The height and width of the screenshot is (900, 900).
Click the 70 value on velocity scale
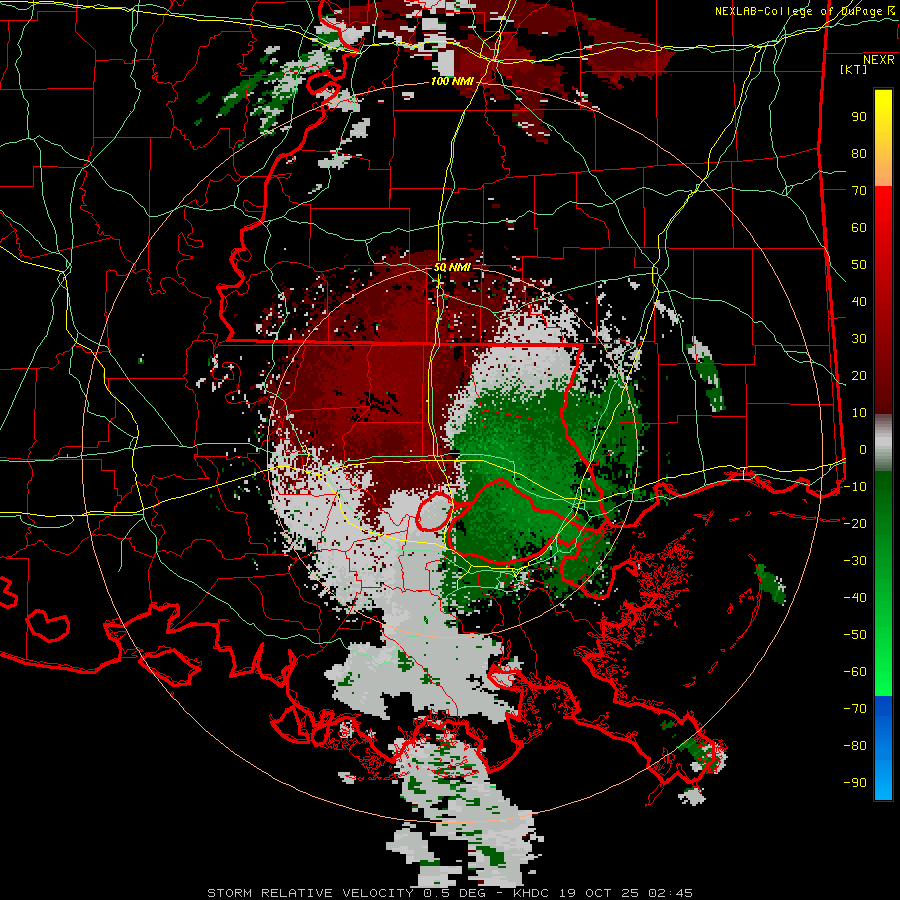pyautogui.click(x=859, y=191)
